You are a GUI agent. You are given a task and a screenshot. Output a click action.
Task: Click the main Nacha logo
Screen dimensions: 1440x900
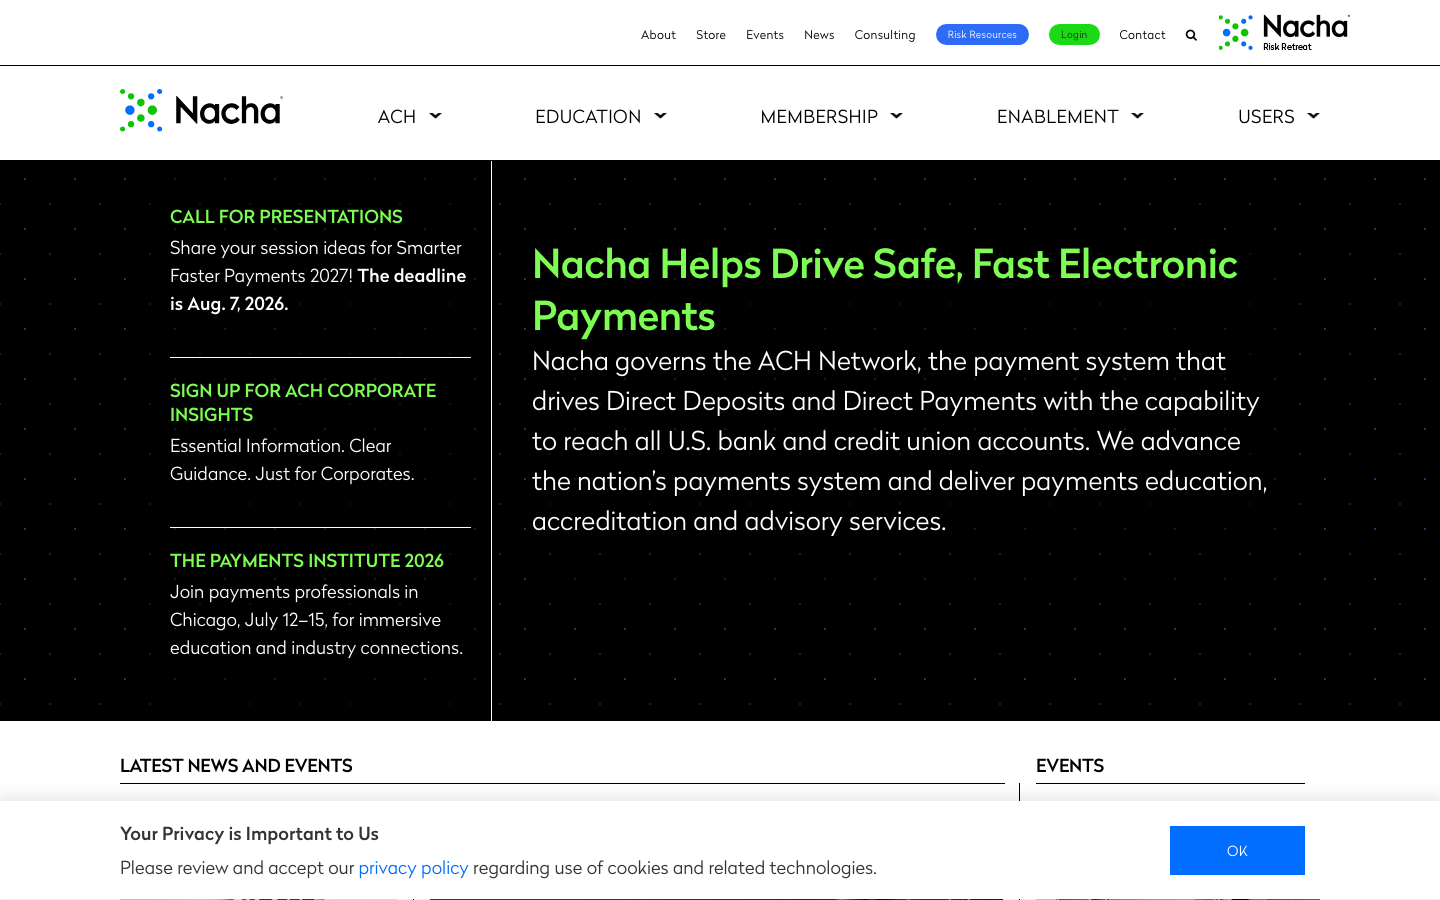pyautogui.click(x=201, y=110)
